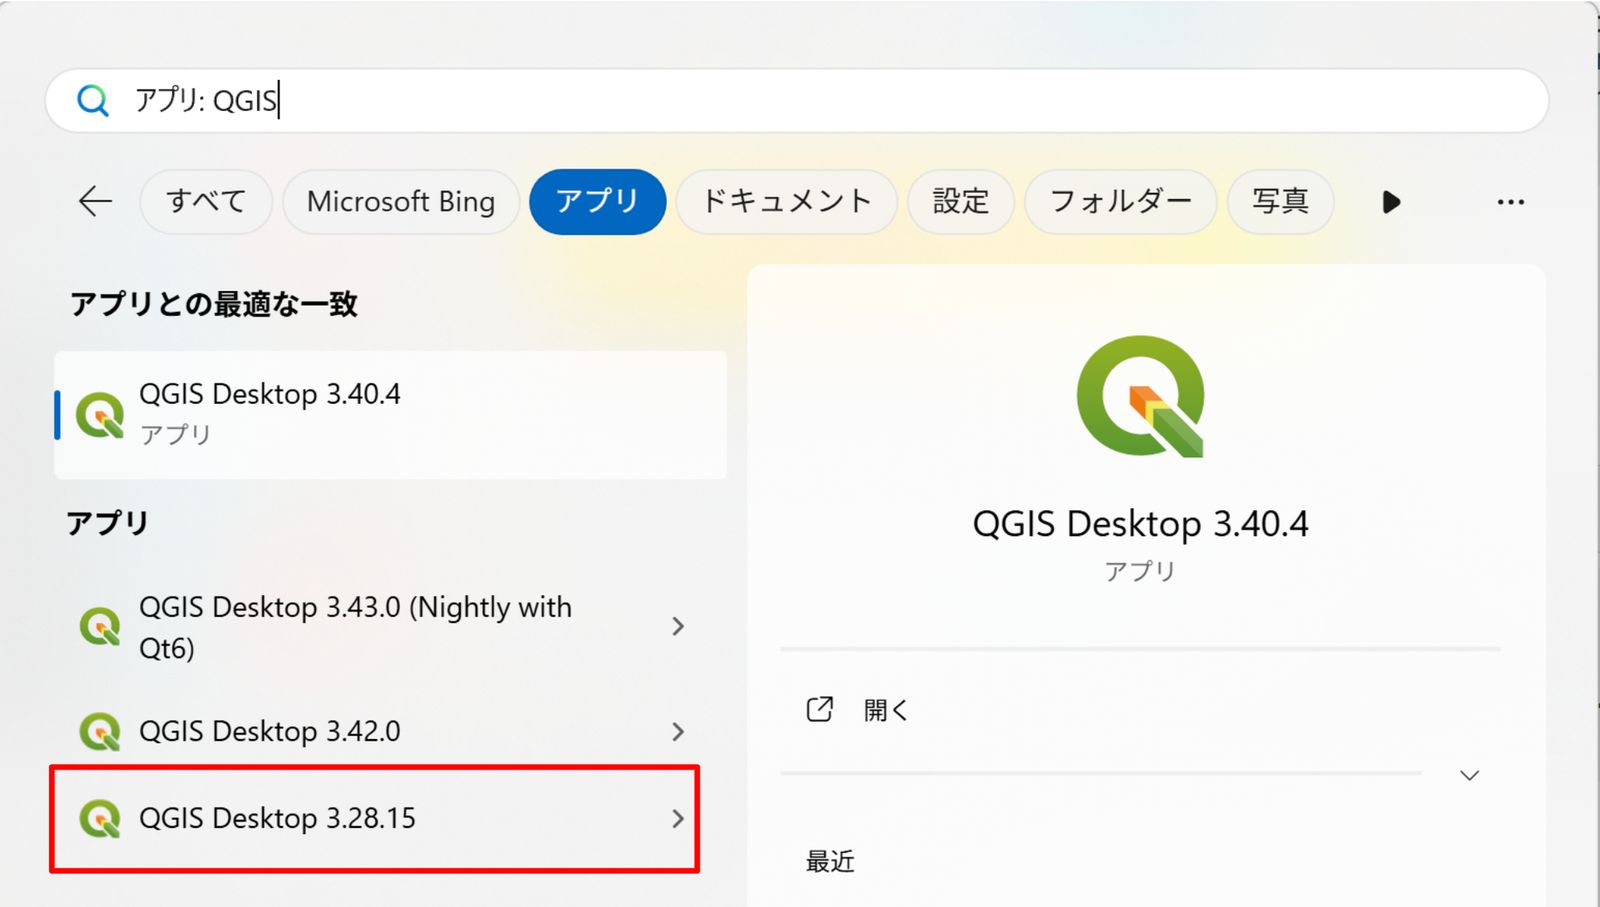Select QGIS Desktop 3.42.0 result
Image resolution: width=1600 pixels, height=907 pixels.
coord(390,732)
